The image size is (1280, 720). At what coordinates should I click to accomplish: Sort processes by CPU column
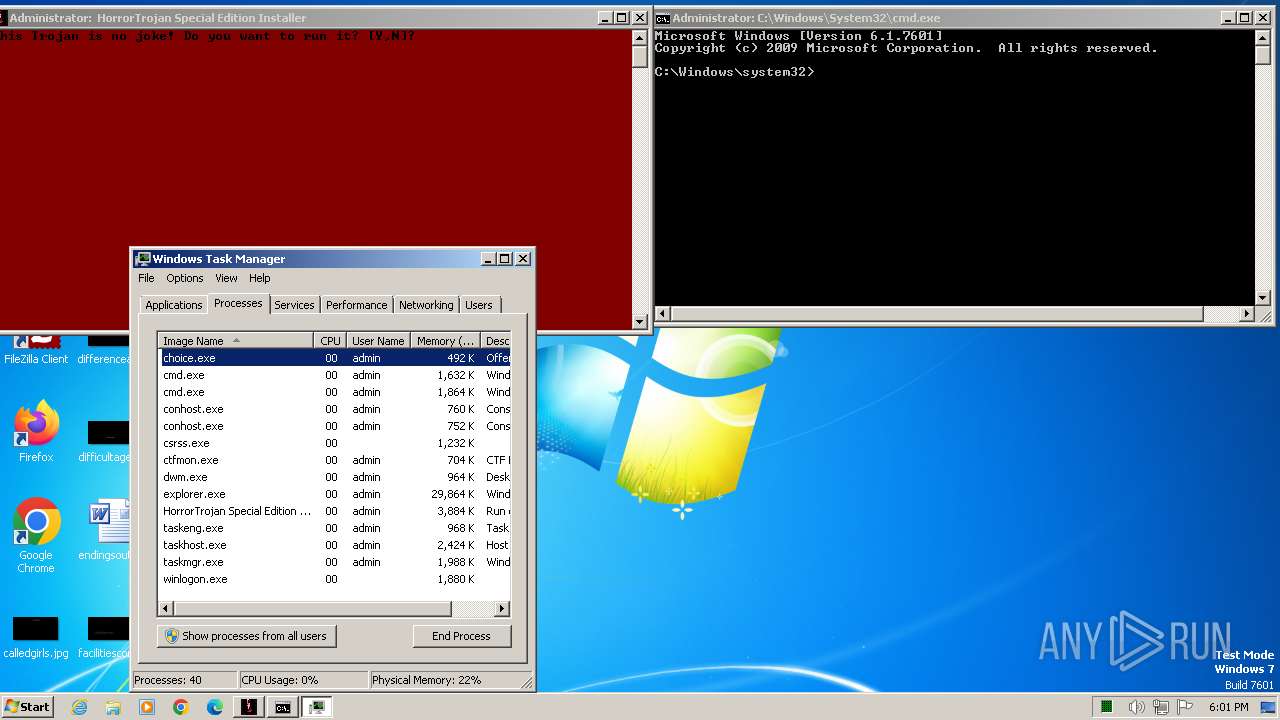tap(330, 341)
